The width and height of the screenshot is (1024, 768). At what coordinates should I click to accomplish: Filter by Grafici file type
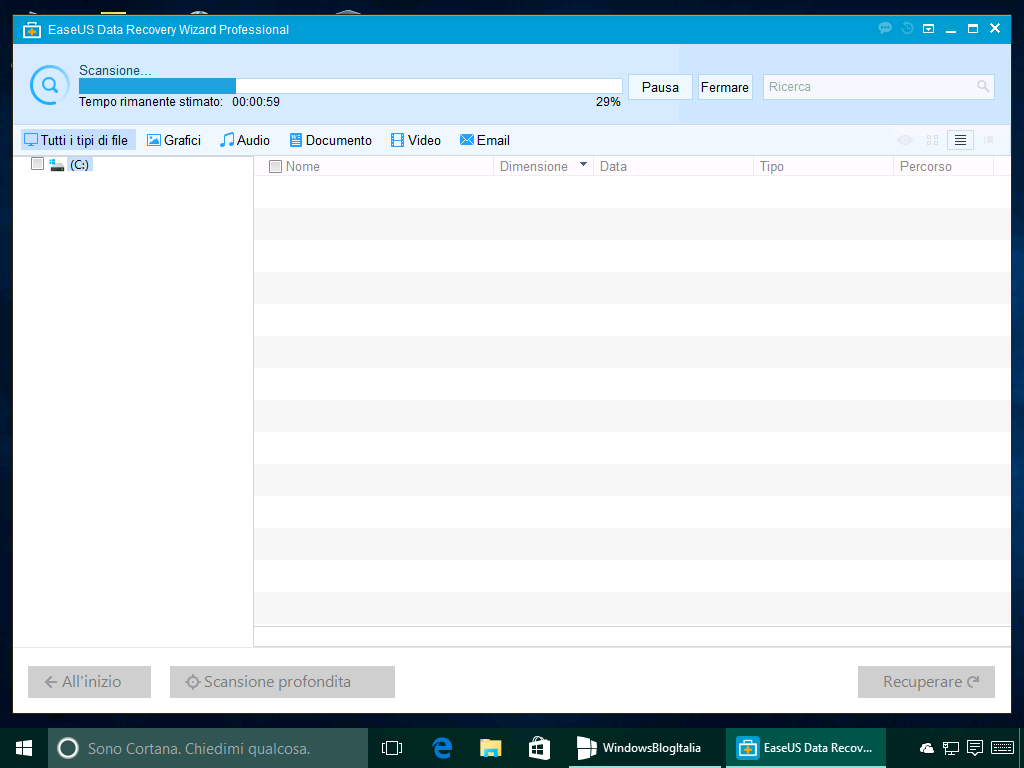coord(174,140)
